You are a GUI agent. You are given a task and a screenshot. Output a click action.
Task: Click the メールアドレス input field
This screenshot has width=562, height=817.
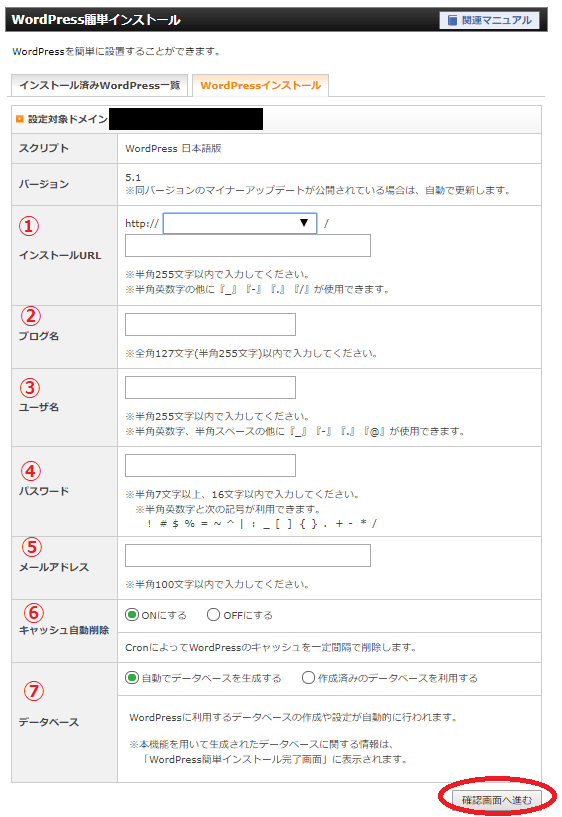pos(248,555)
